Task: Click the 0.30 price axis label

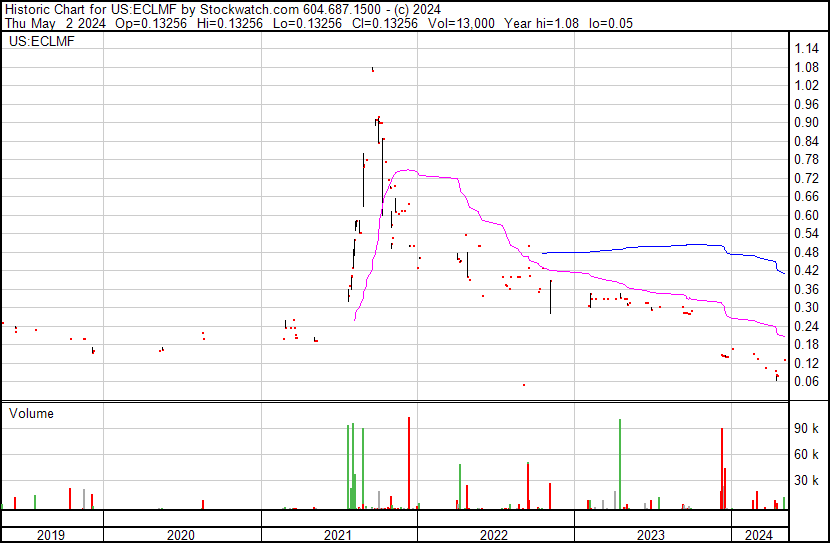Action: (807, 307)
